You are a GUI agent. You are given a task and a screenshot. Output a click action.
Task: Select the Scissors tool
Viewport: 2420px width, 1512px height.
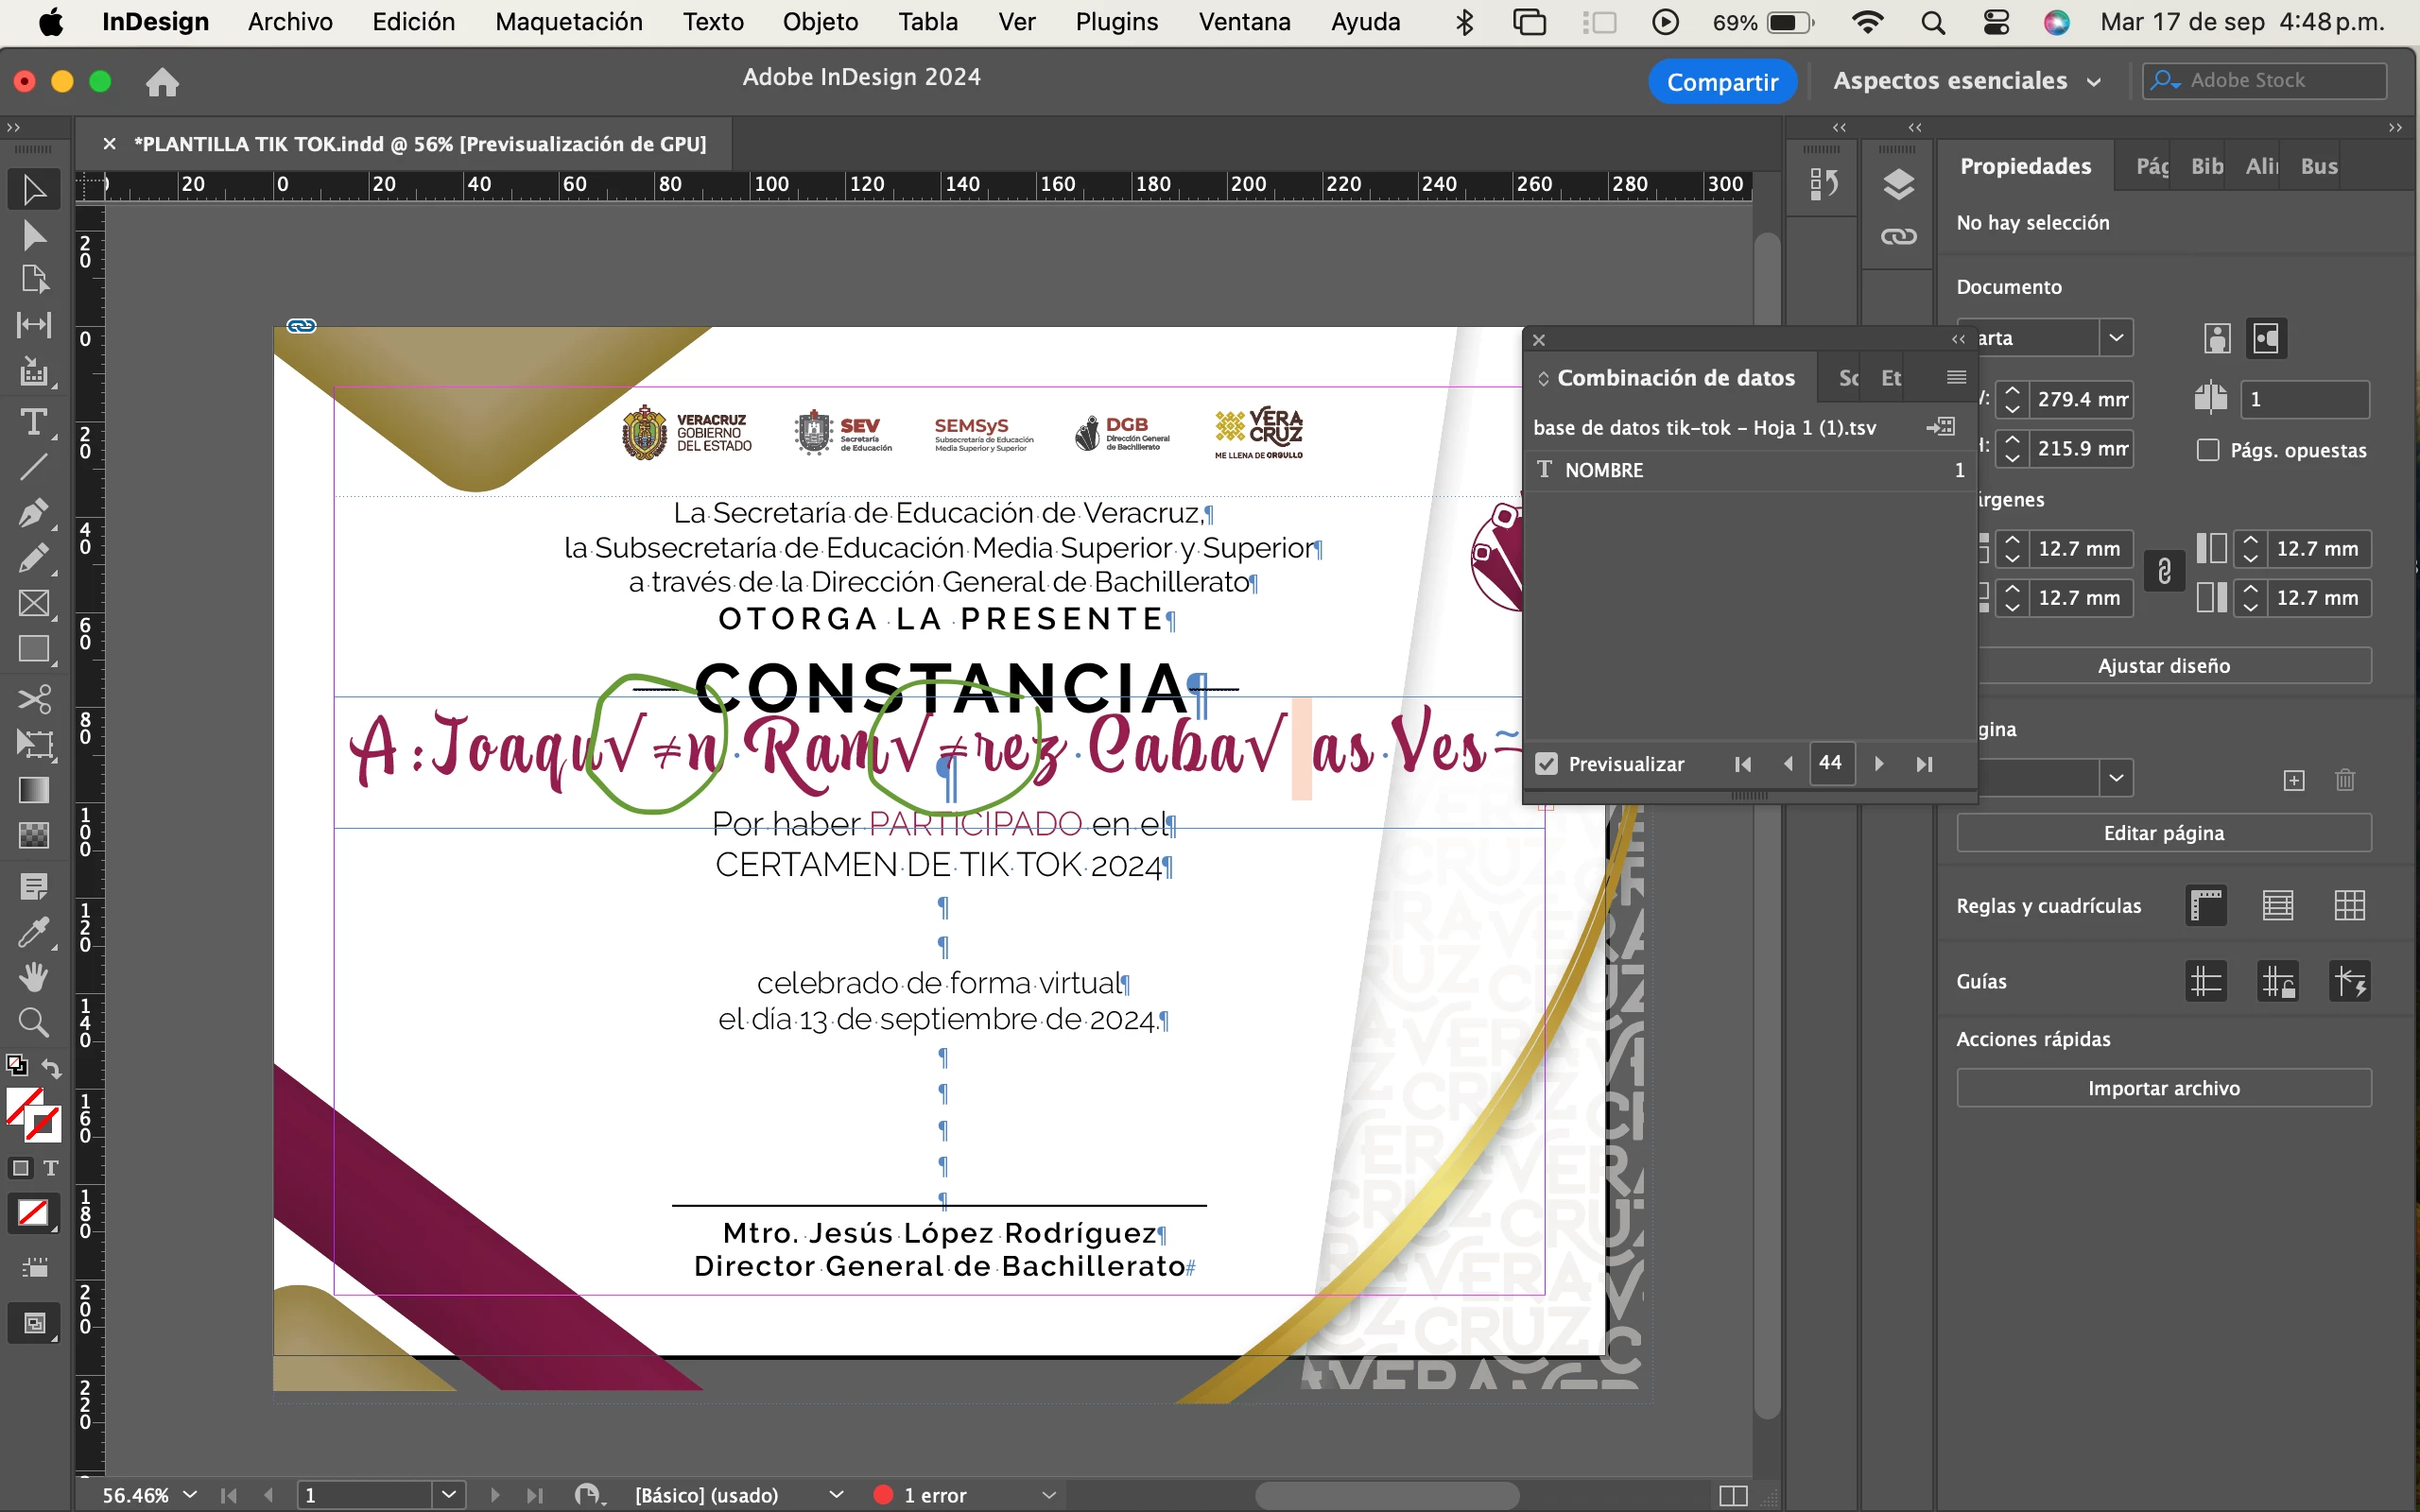tap(33, 698)
